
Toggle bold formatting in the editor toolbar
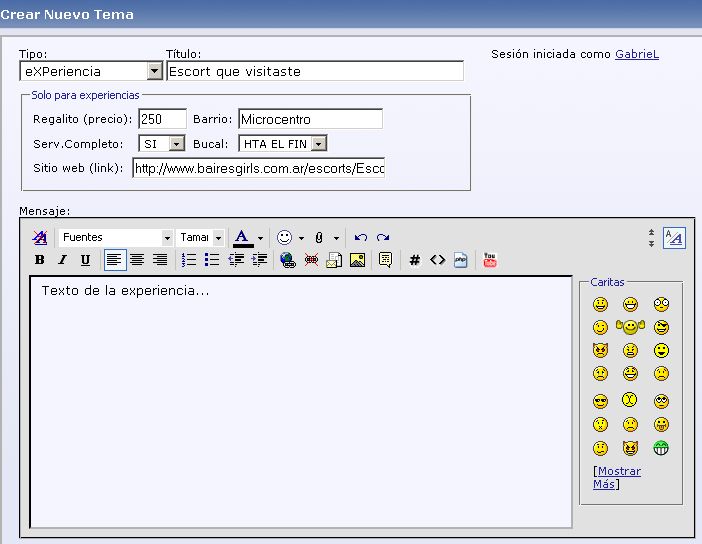(x=40, y=260)
